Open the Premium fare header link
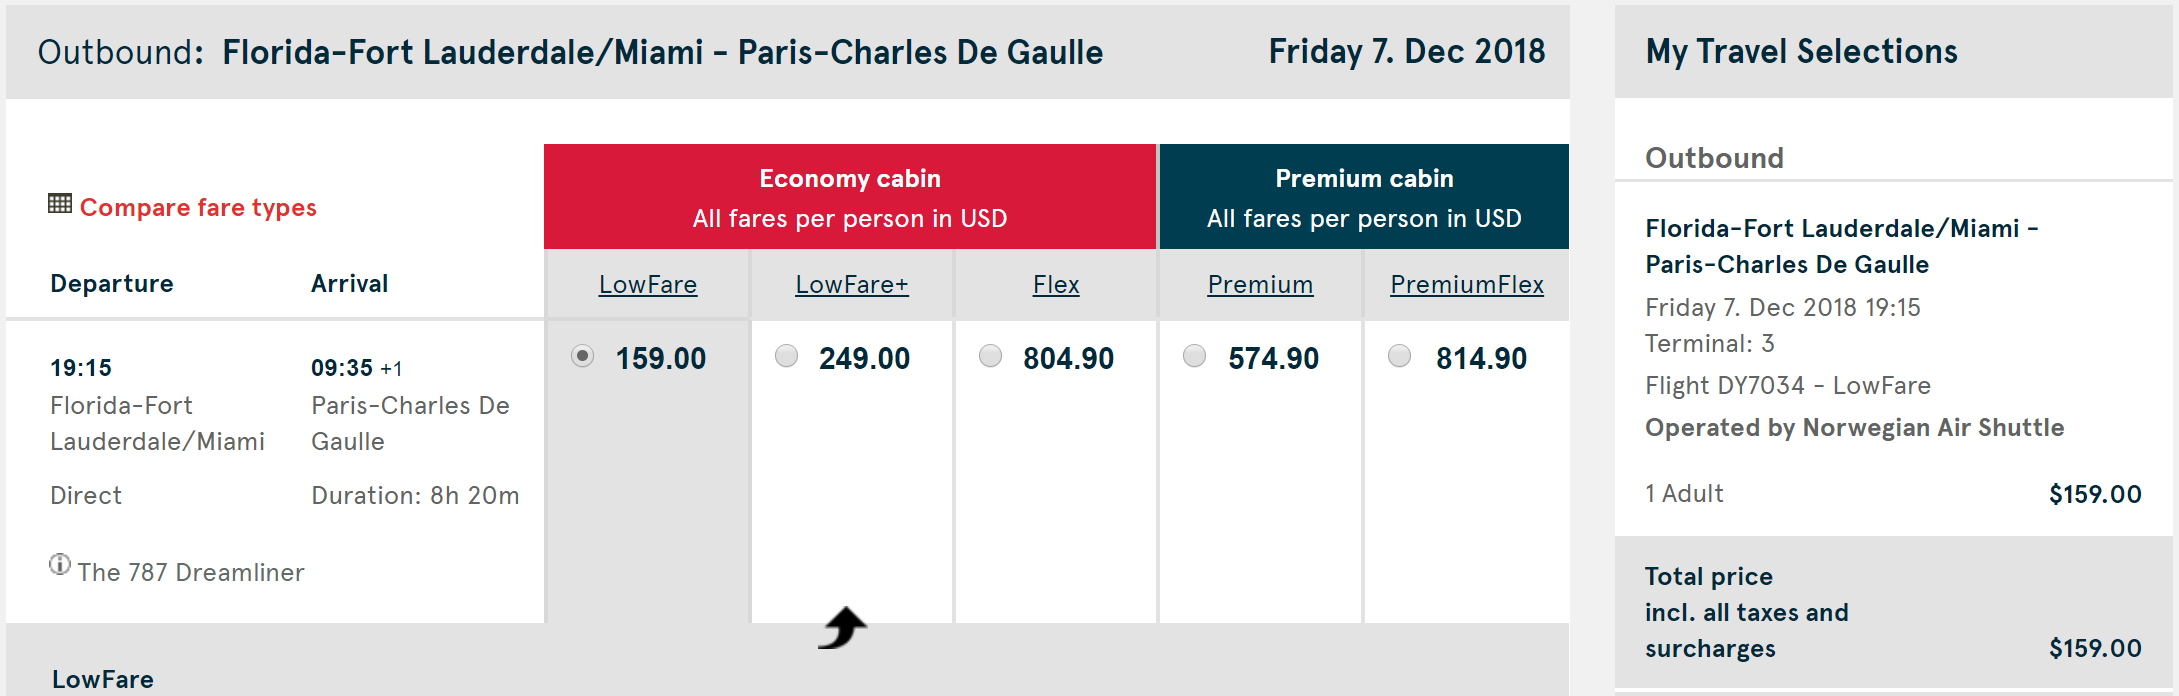 coord(1260,285)
